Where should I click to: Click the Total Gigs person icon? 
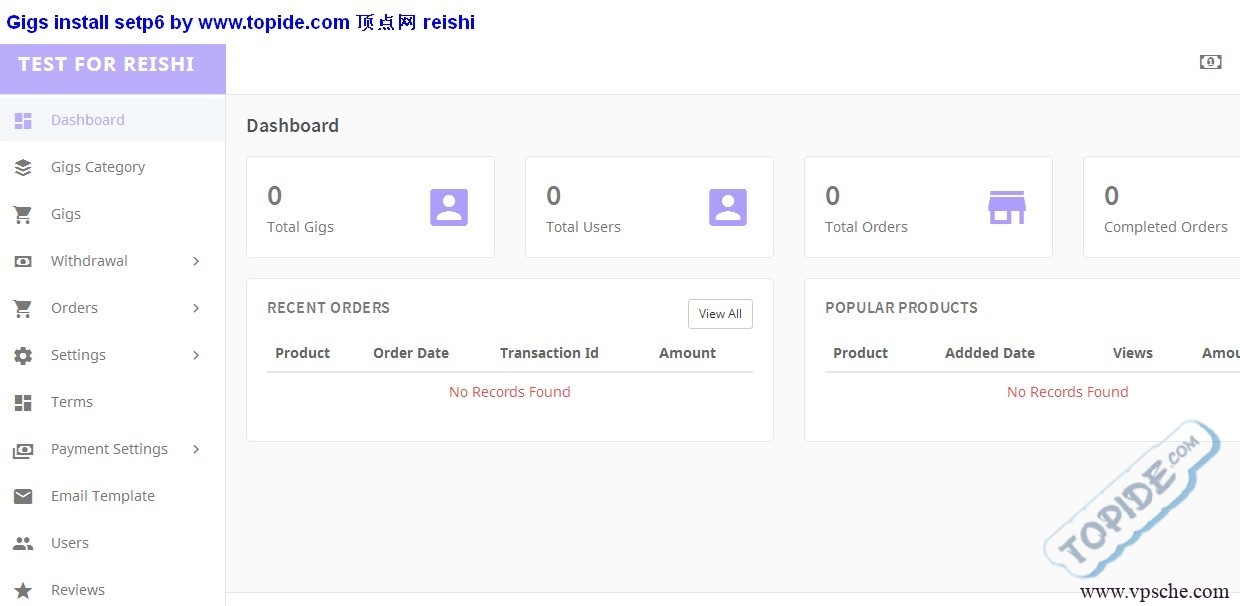[x=449, y=207]
